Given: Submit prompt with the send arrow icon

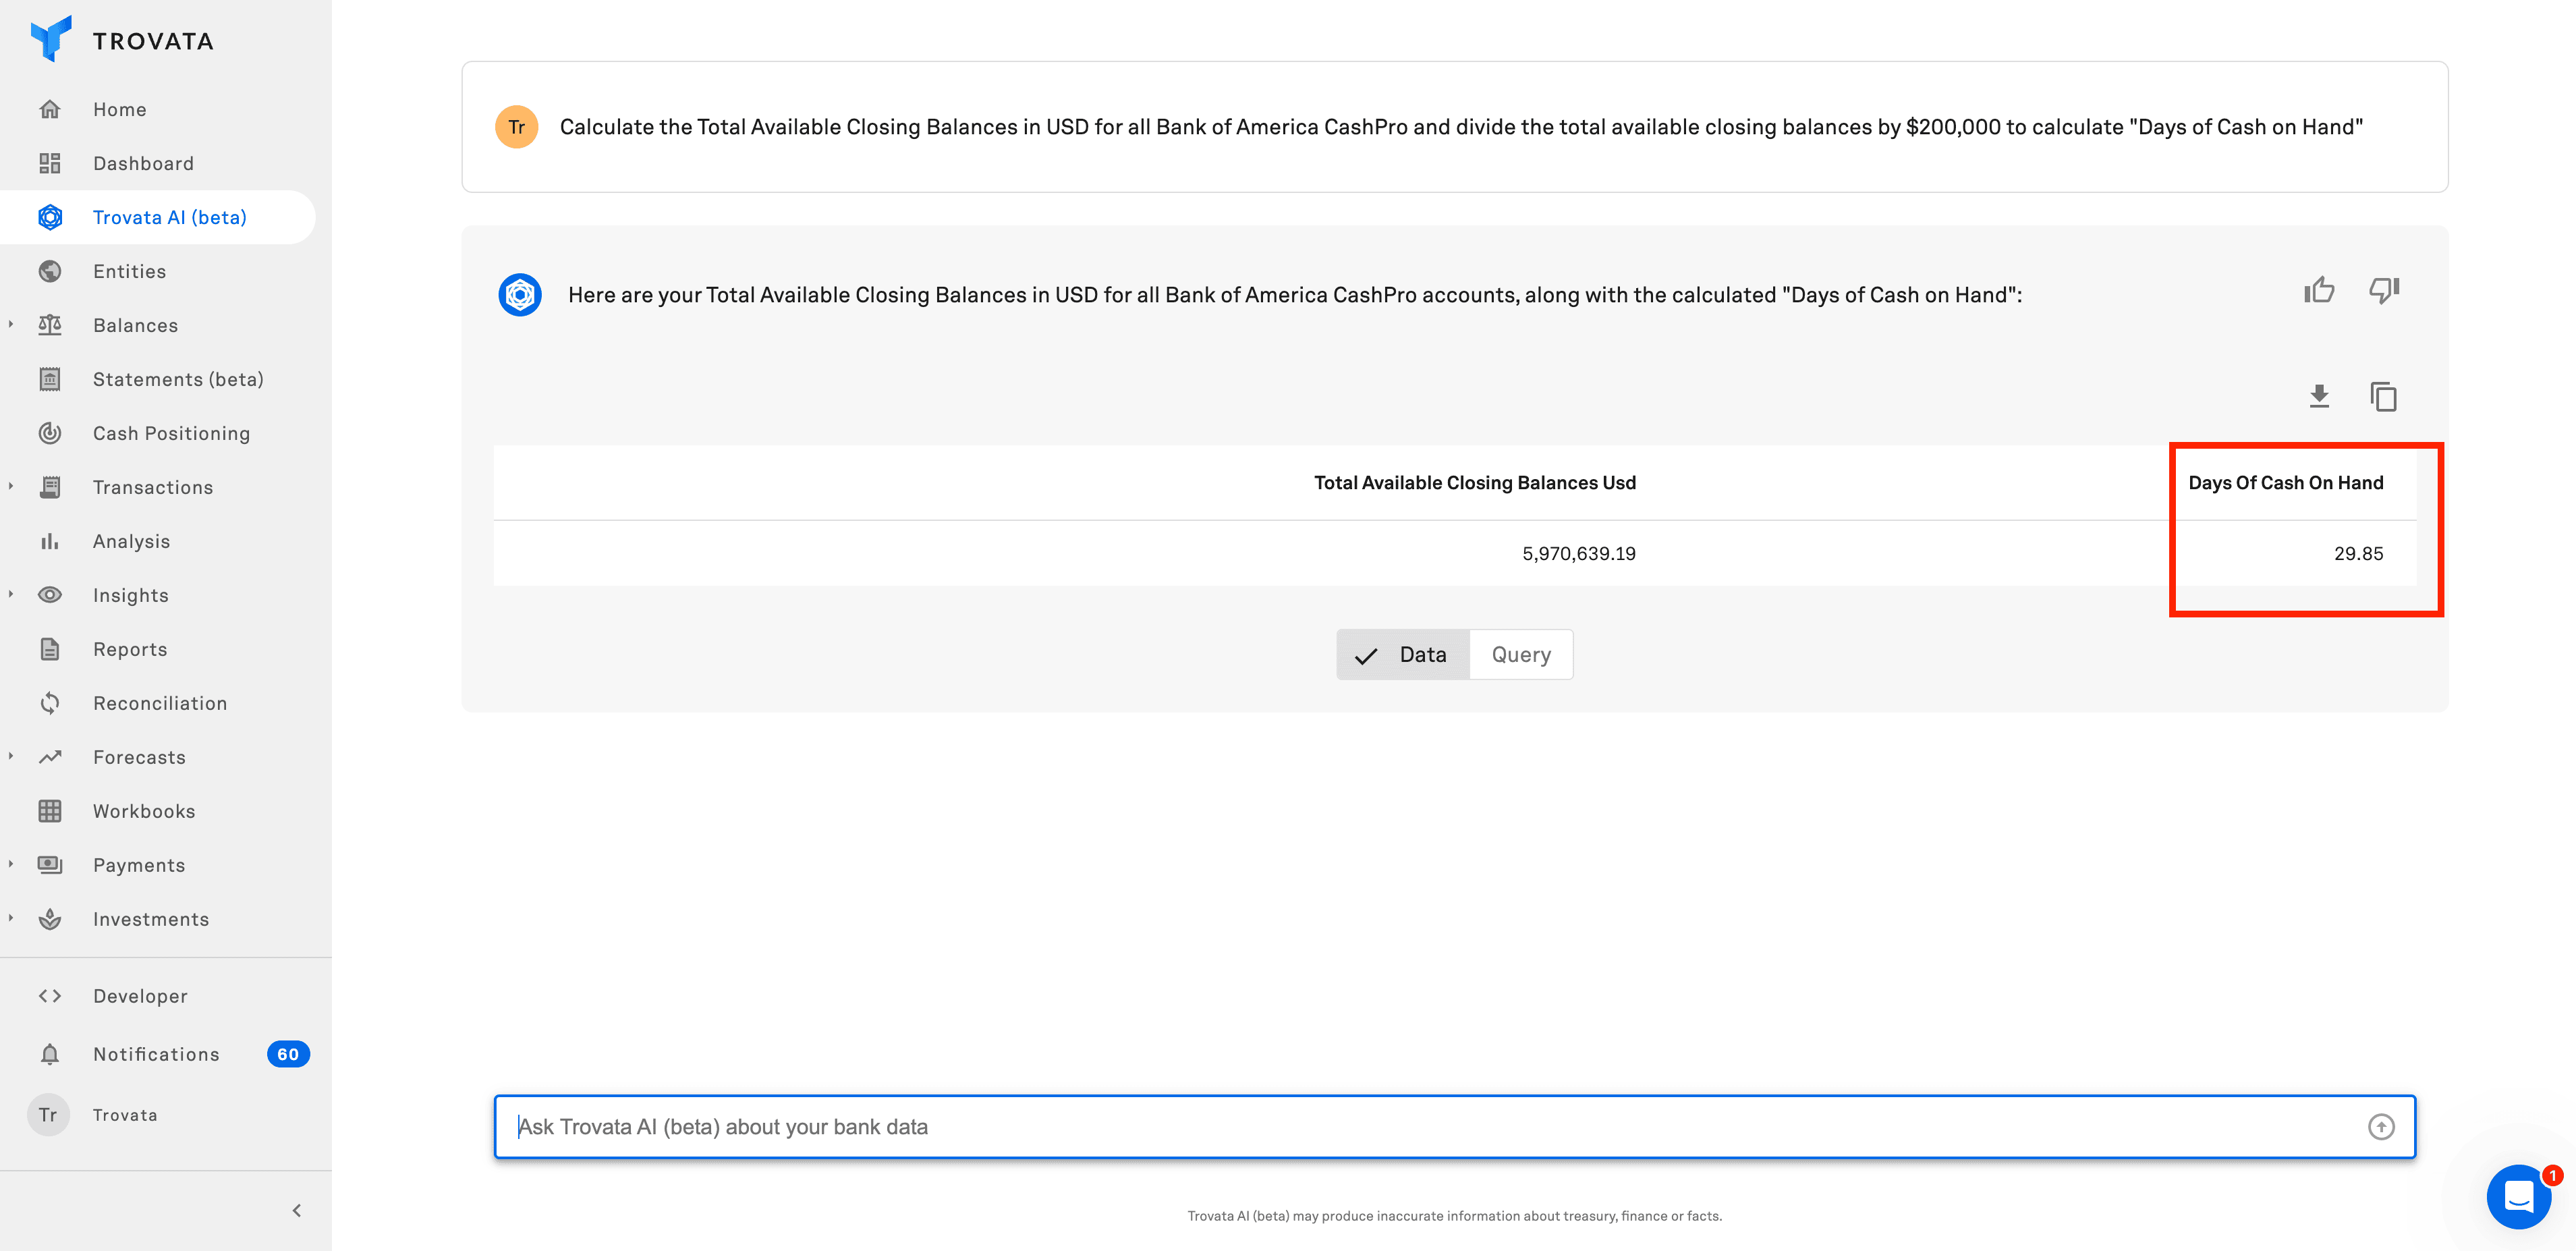Looking at the screenshot, I should (2380, 1127).
